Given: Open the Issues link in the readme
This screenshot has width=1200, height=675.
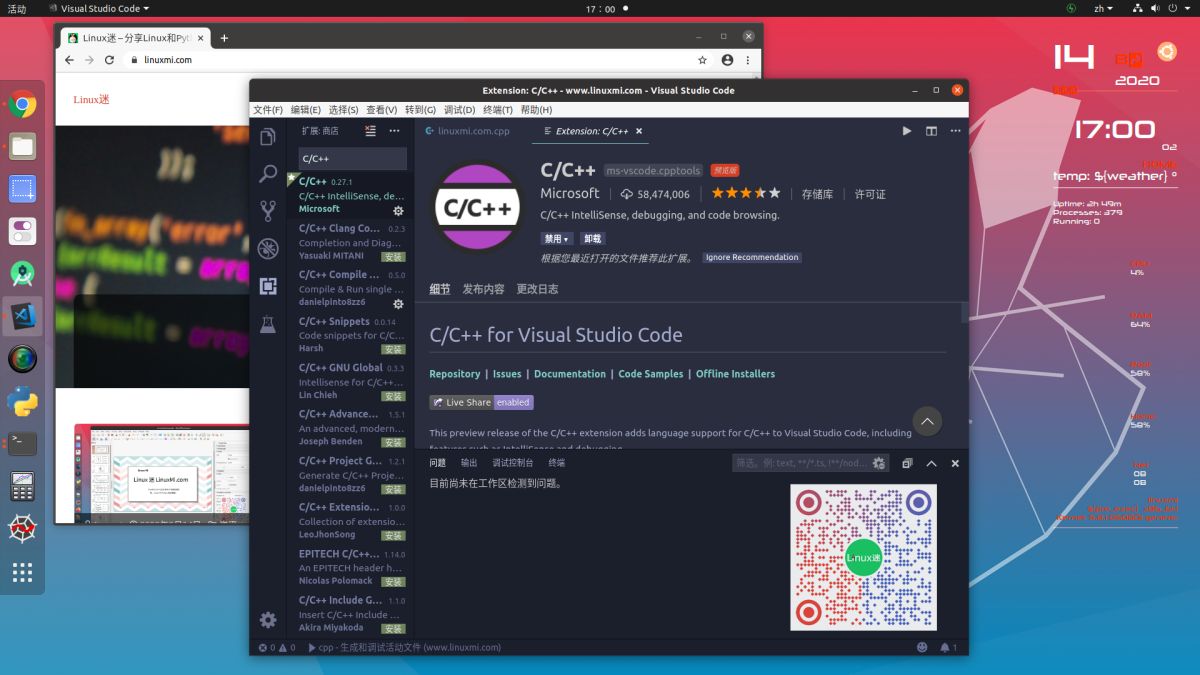Looking at the screenshot, I should (x=507, y=374).
